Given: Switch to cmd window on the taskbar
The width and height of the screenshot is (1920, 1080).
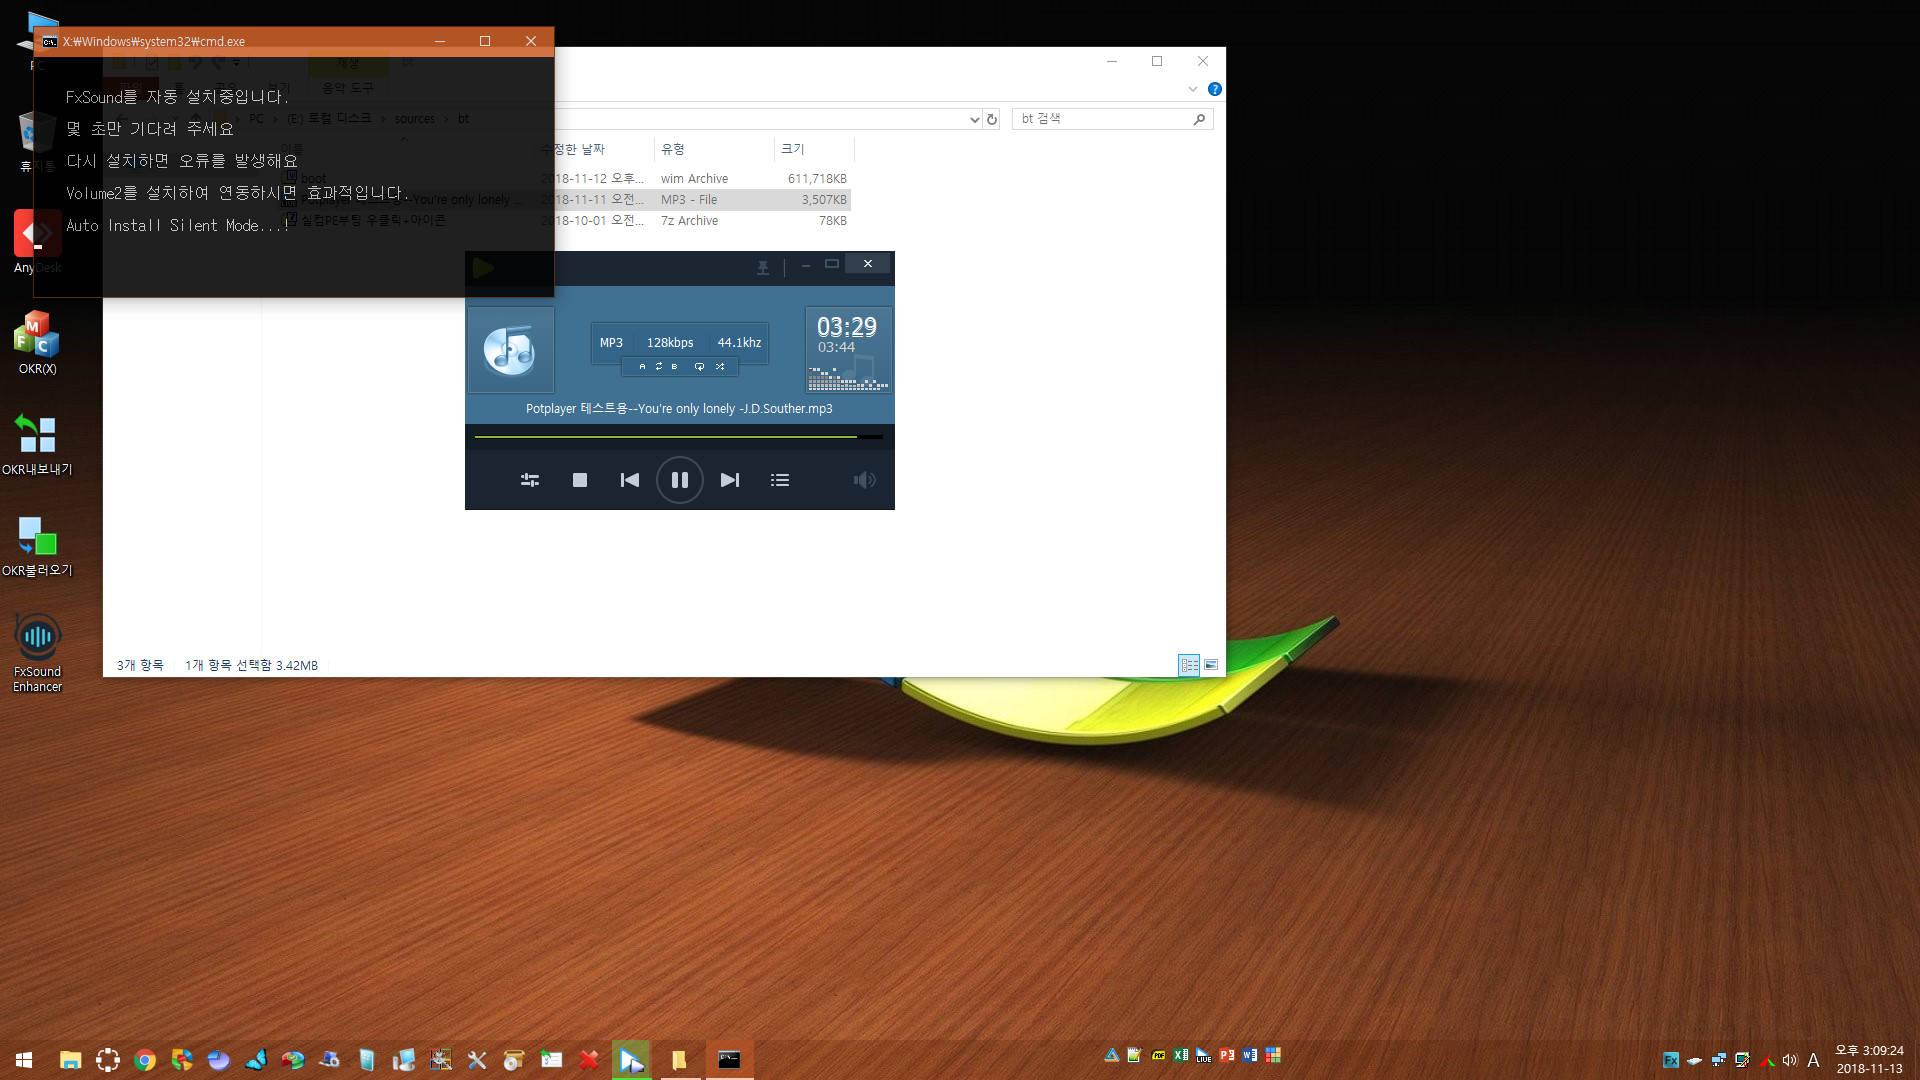Looking at the screenshot, I should pyautogui.click(x=729, y=1060).
